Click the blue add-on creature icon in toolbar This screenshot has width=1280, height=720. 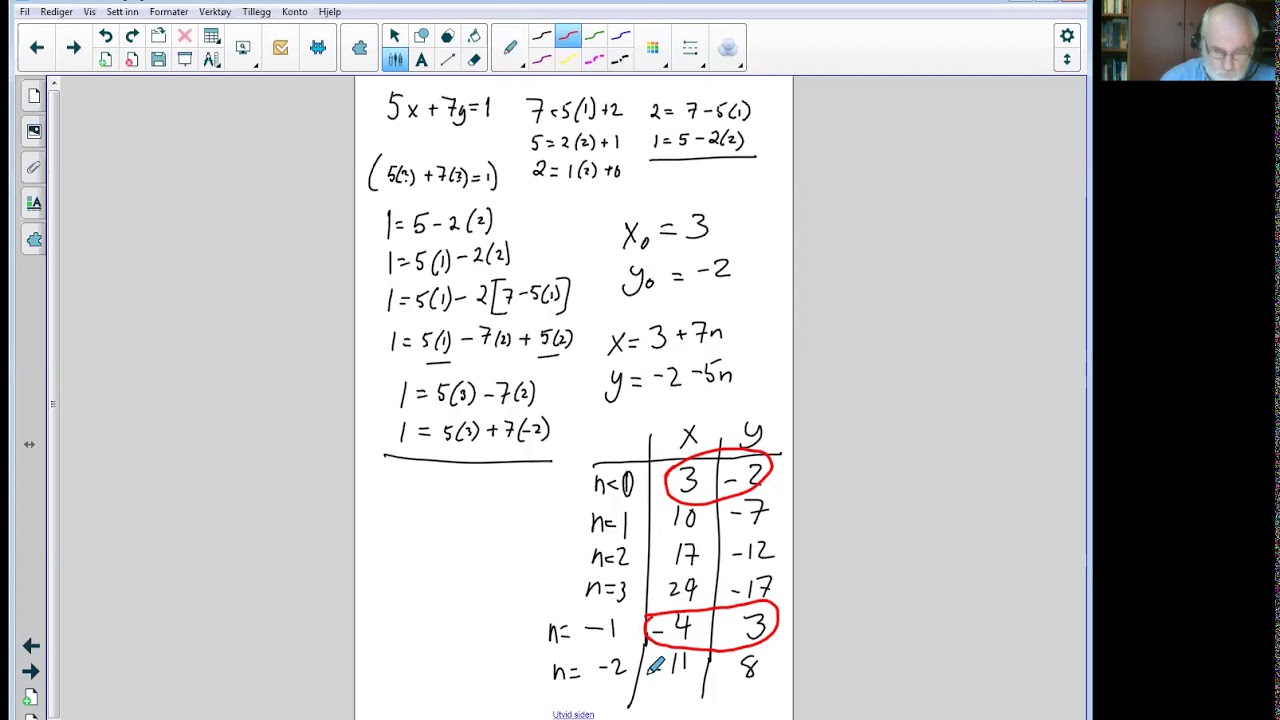(318, 48)
